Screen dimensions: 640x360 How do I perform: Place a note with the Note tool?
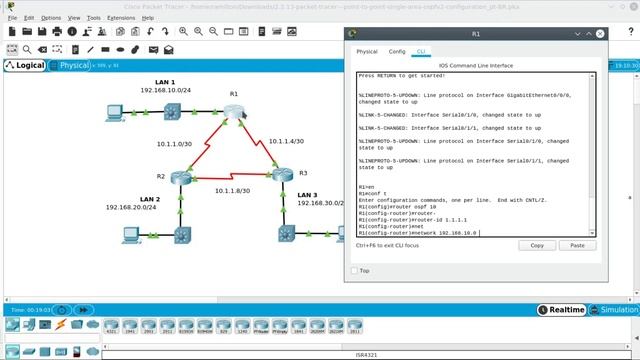75,49
